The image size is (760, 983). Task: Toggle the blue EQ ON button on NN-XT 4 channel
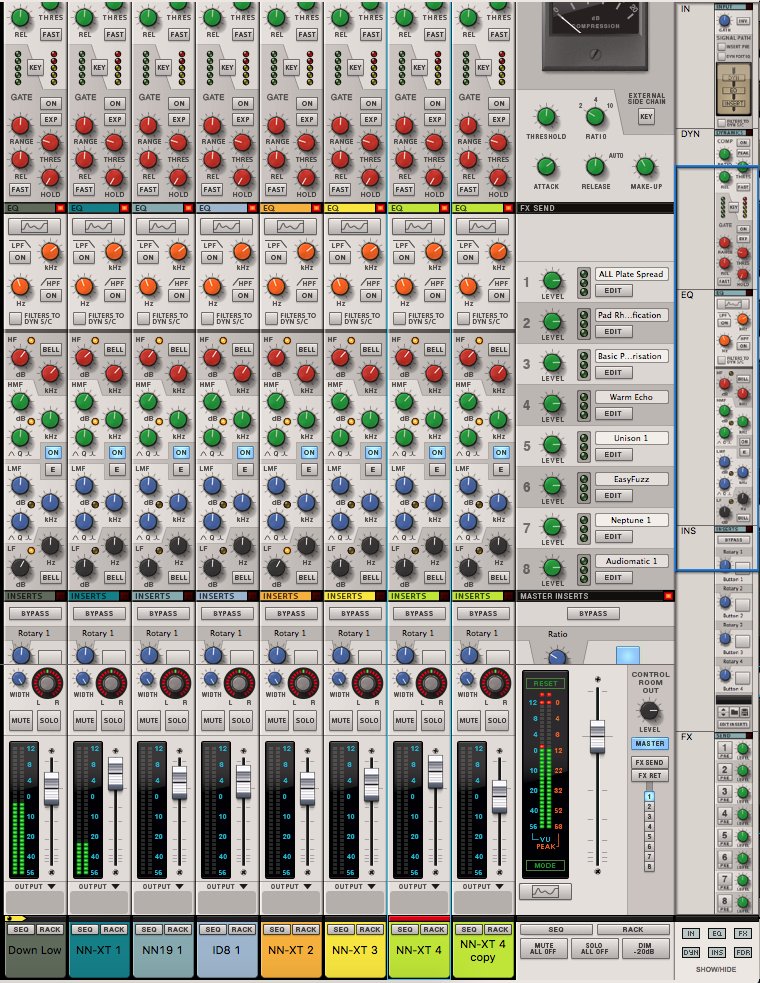436,452
